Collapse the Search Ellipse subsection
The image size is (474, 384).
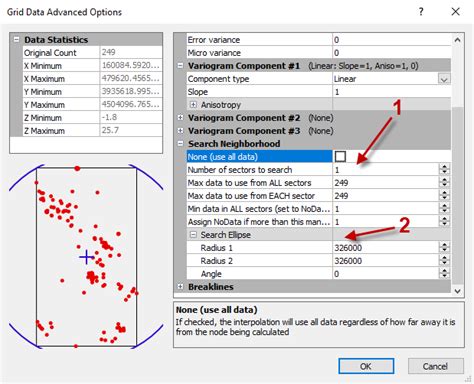193,235
